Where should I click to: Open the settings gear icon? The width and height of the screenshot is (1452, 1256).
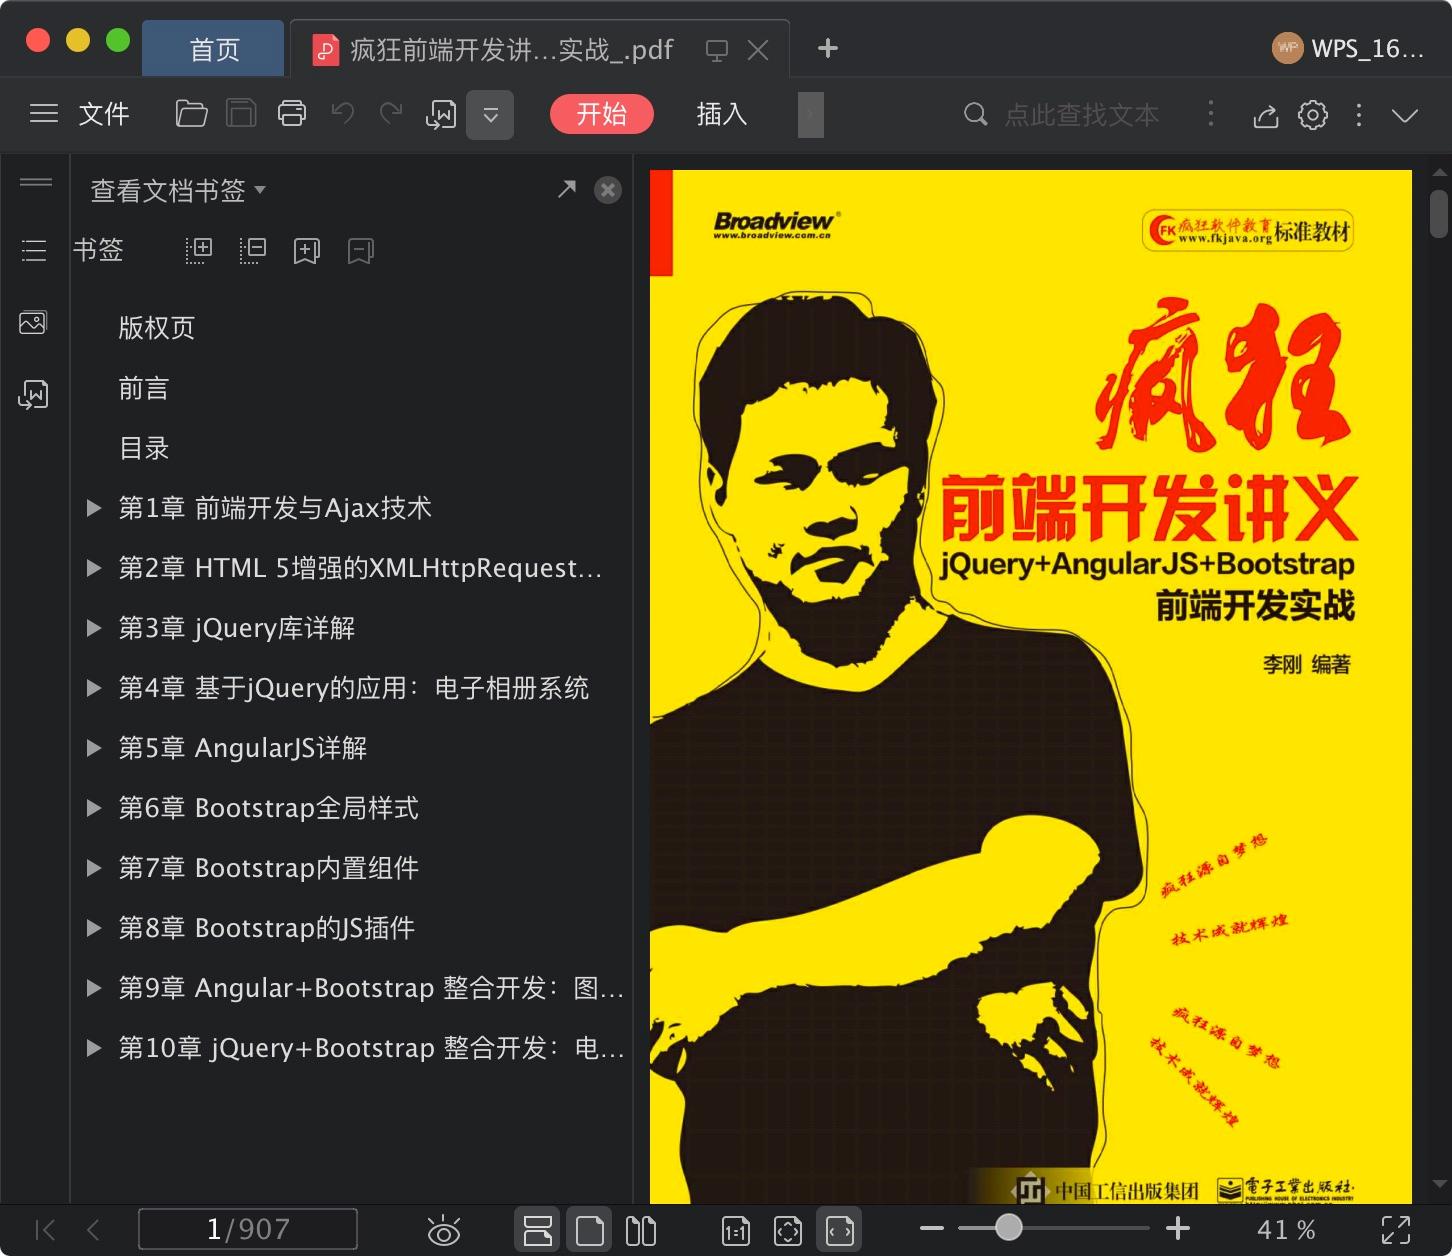tap(1313, 115)
